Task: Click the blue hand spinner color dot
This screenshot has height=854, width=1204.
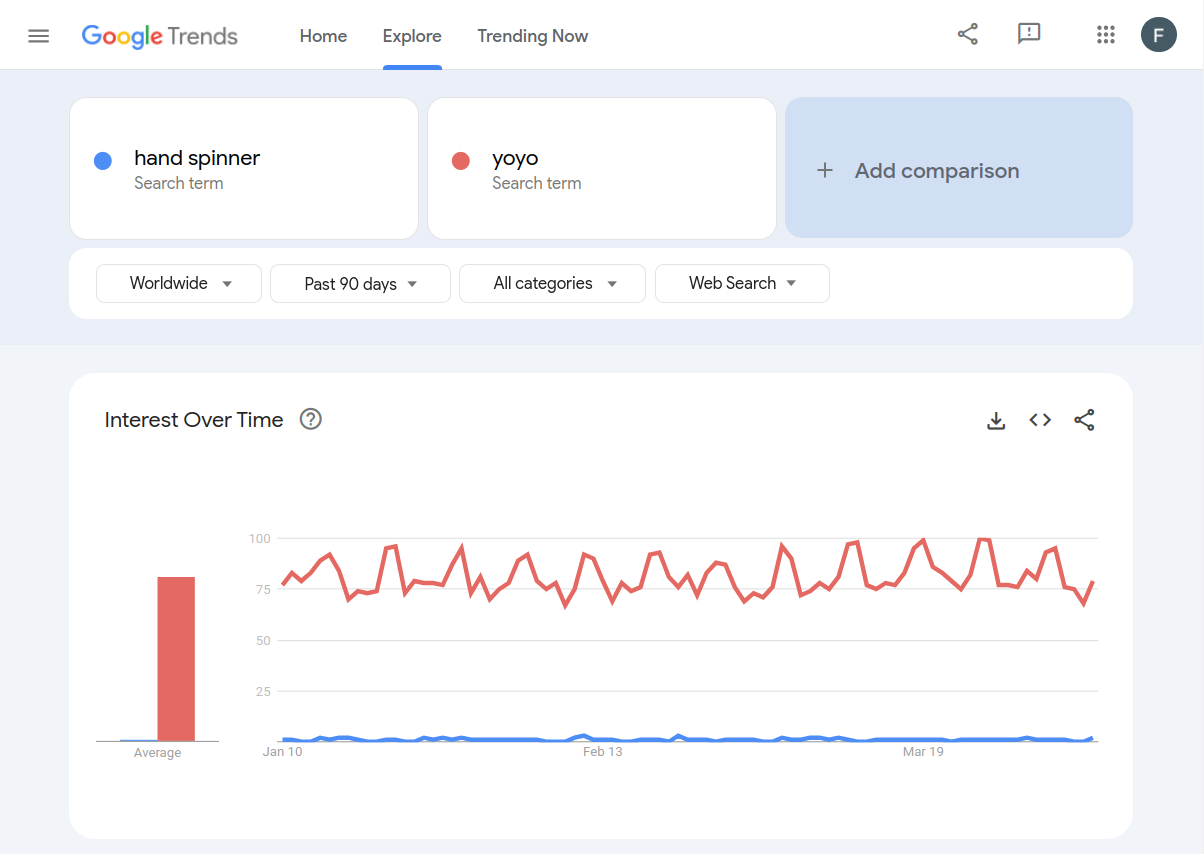Action: [102, 160]
